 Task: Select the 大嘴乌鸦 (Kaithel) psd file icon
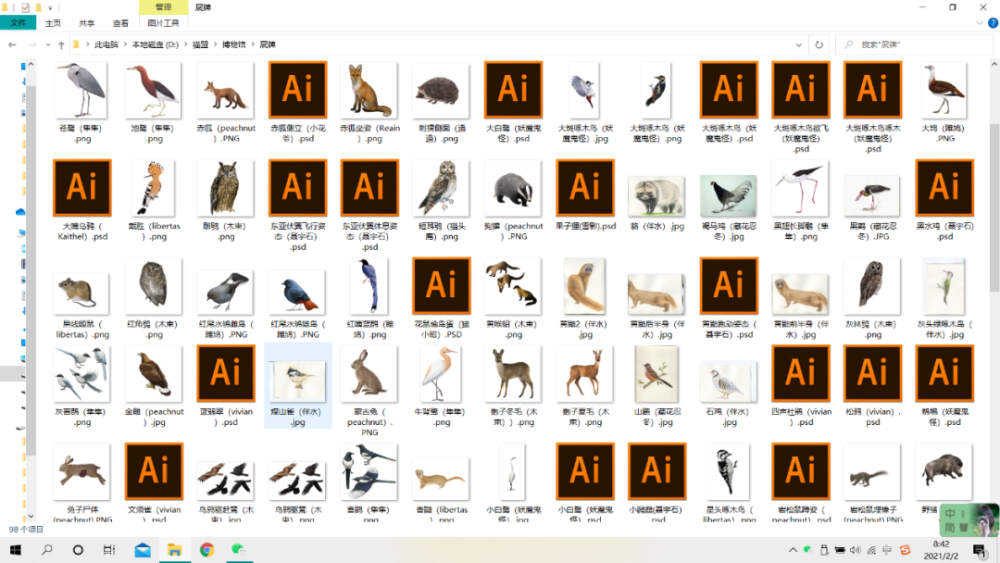[x=82, y=188]
